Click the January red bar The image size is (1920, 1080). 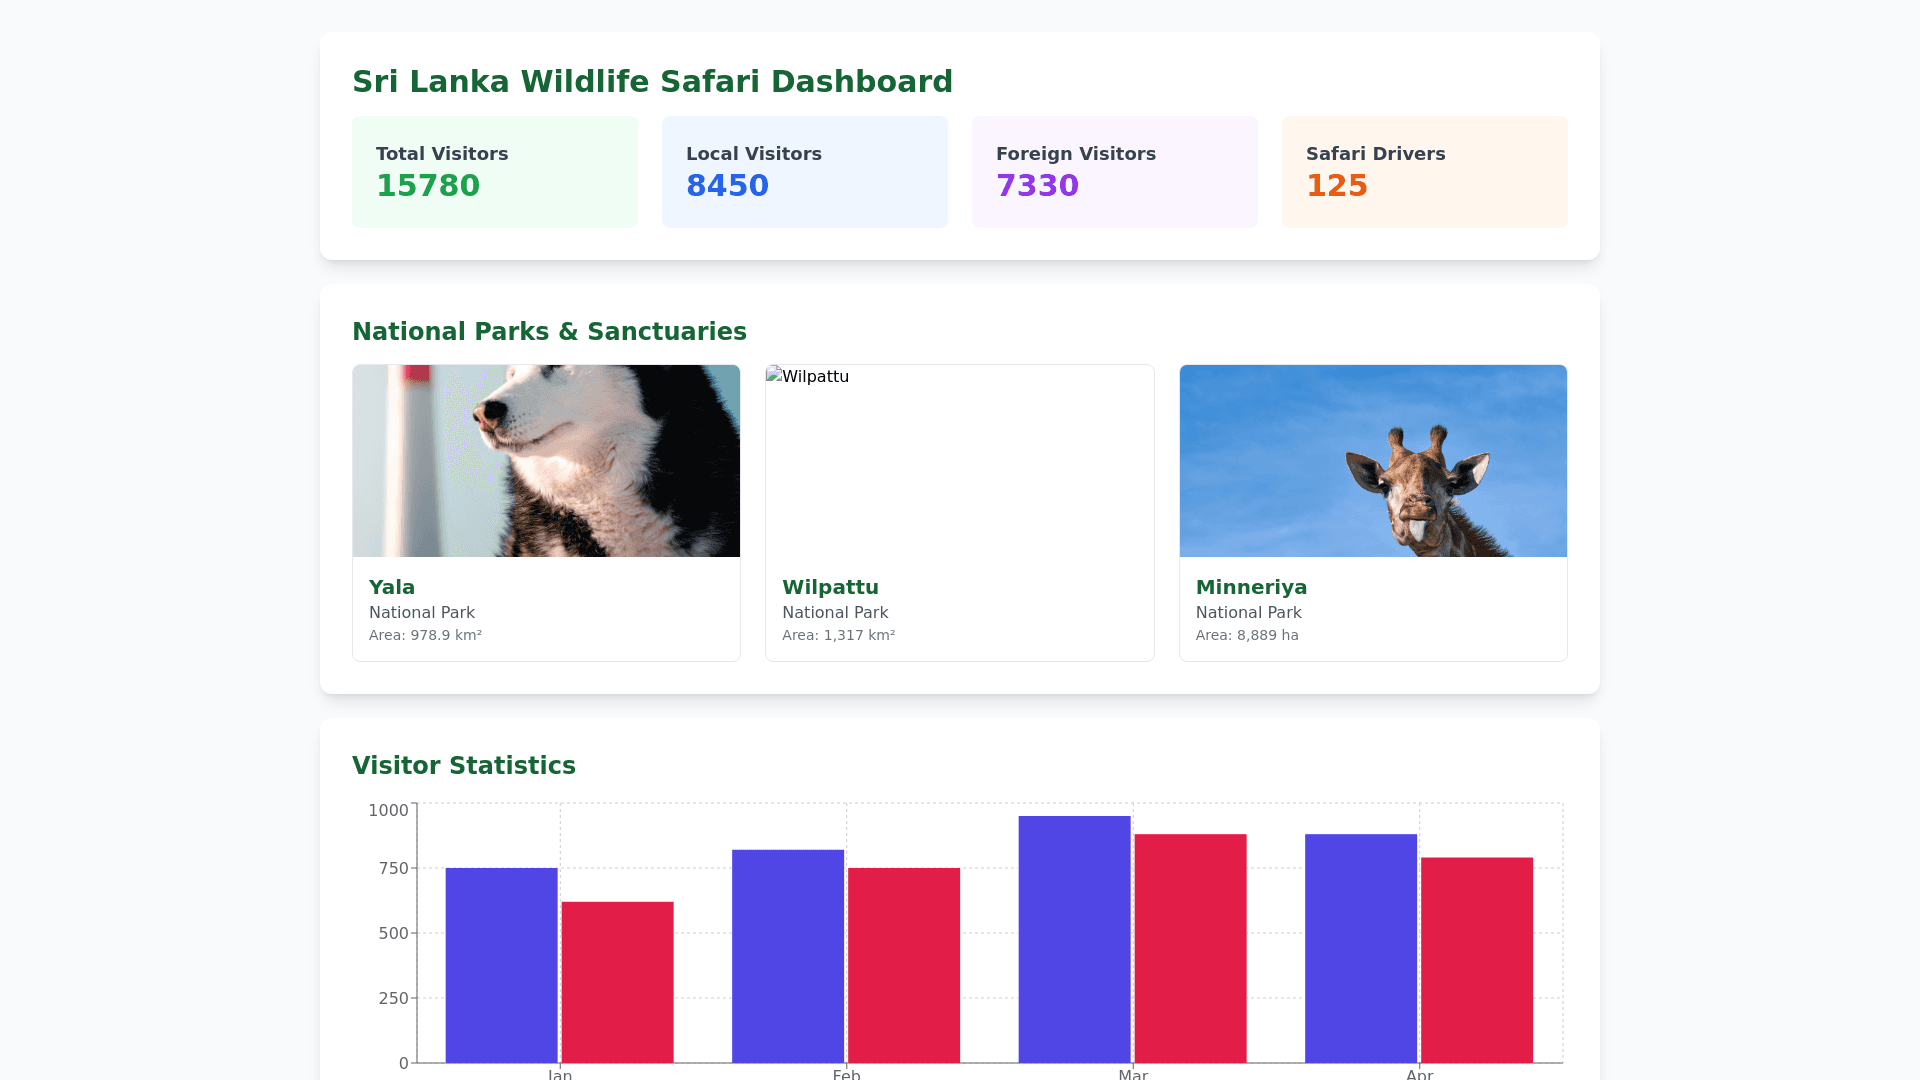click(x=617, y=982)
